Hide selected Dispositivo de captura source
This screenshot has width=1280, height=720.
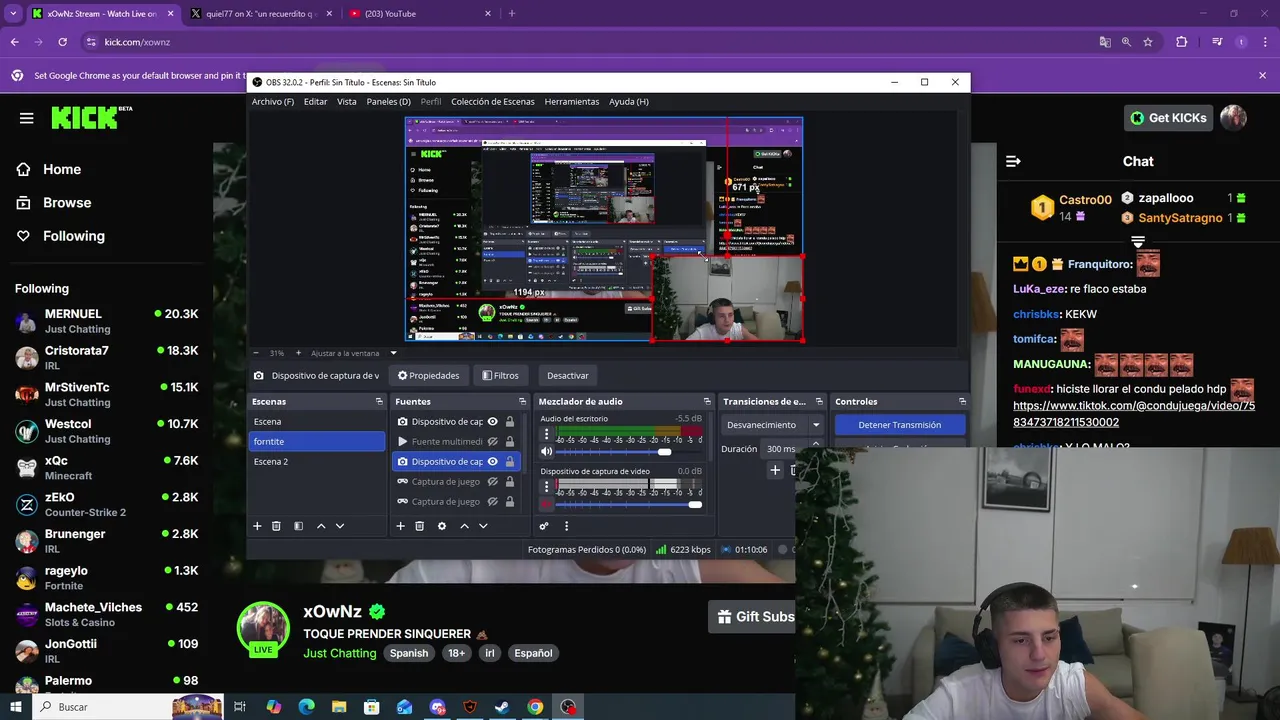tap(492, 462)
